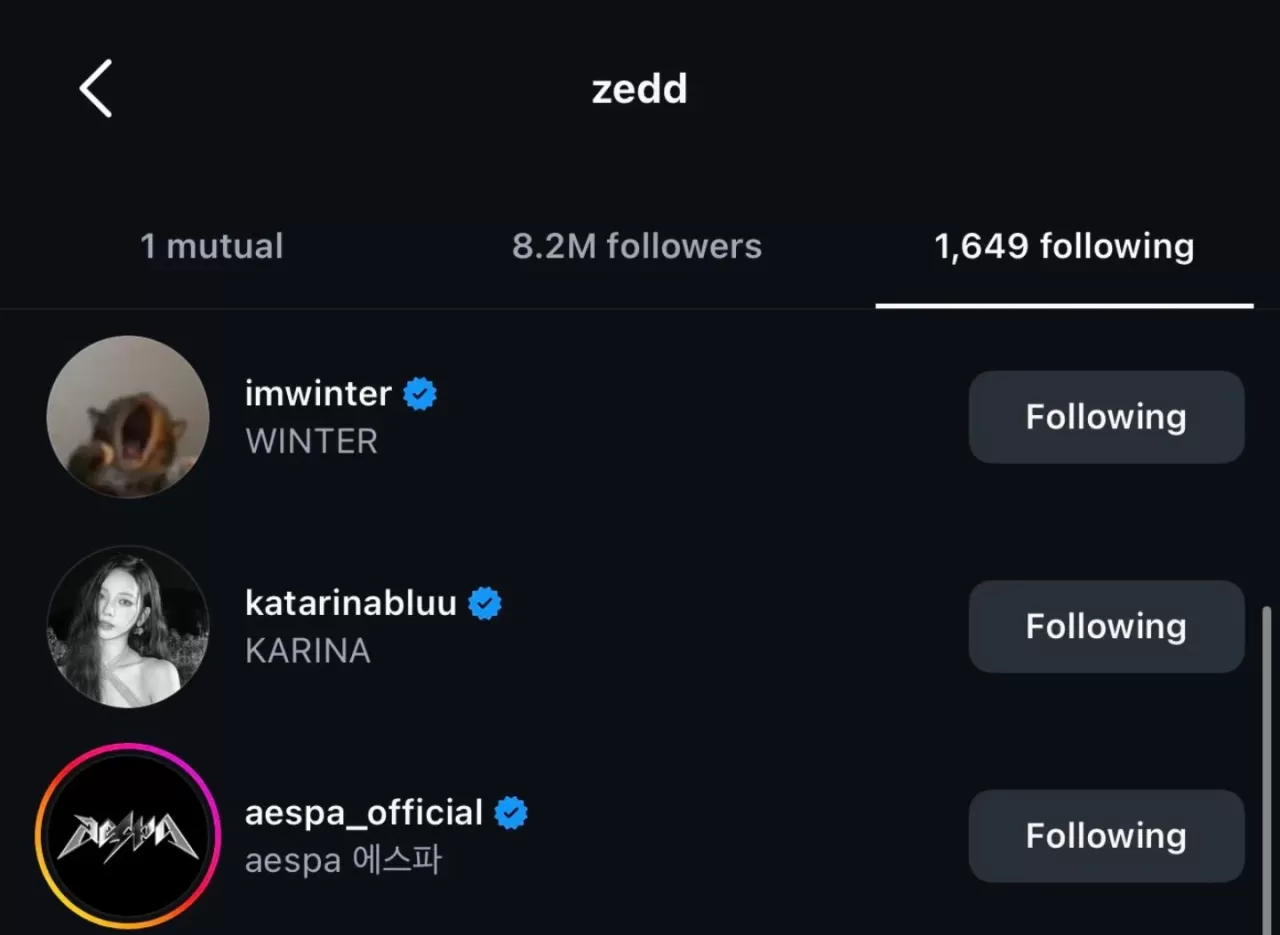Click the back arrow to return to zedd's profile
Viewport: 1280px width, 935px height.
point(95,88)
